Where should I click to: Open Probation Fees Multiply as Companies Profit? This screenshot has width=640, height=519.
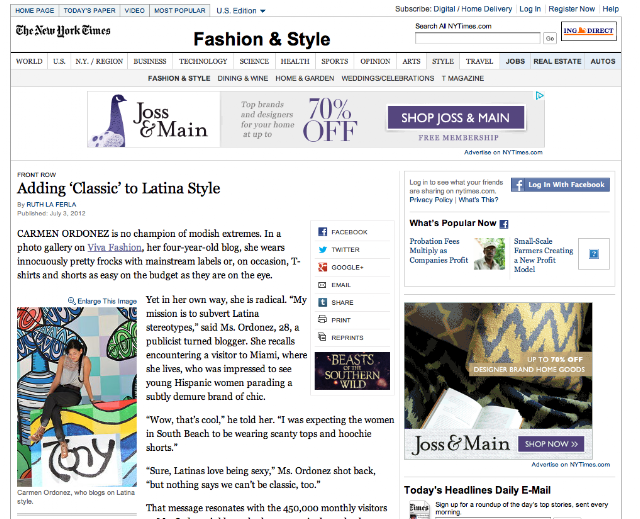[x=439, y=251]
